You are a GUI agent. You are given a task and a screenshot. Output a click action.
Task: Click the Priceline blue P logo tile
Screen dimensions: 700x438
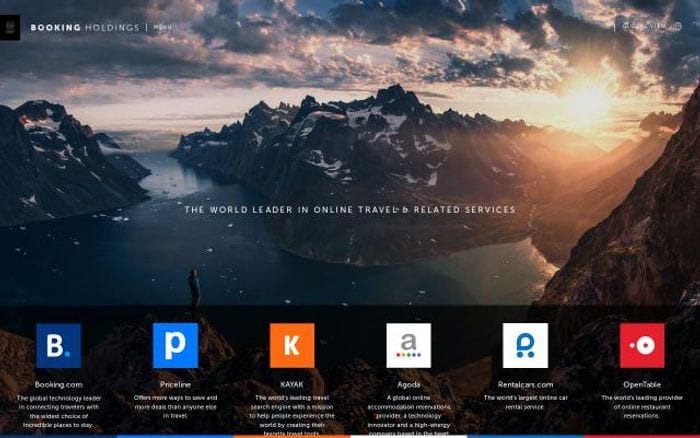click(175, 346)
